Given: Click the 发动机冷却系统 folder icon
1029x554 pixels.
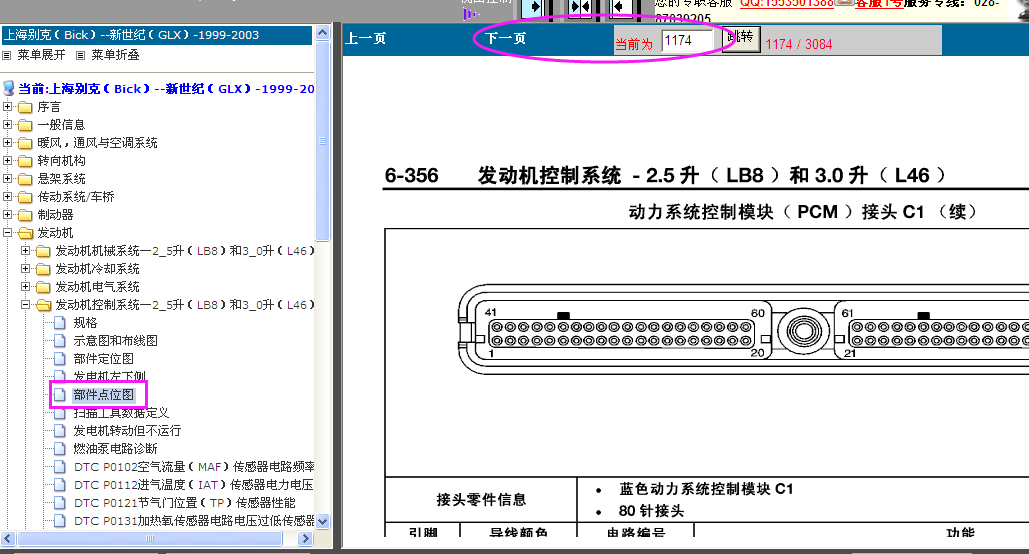Looking at the screenshot, I should pos(43,269).
